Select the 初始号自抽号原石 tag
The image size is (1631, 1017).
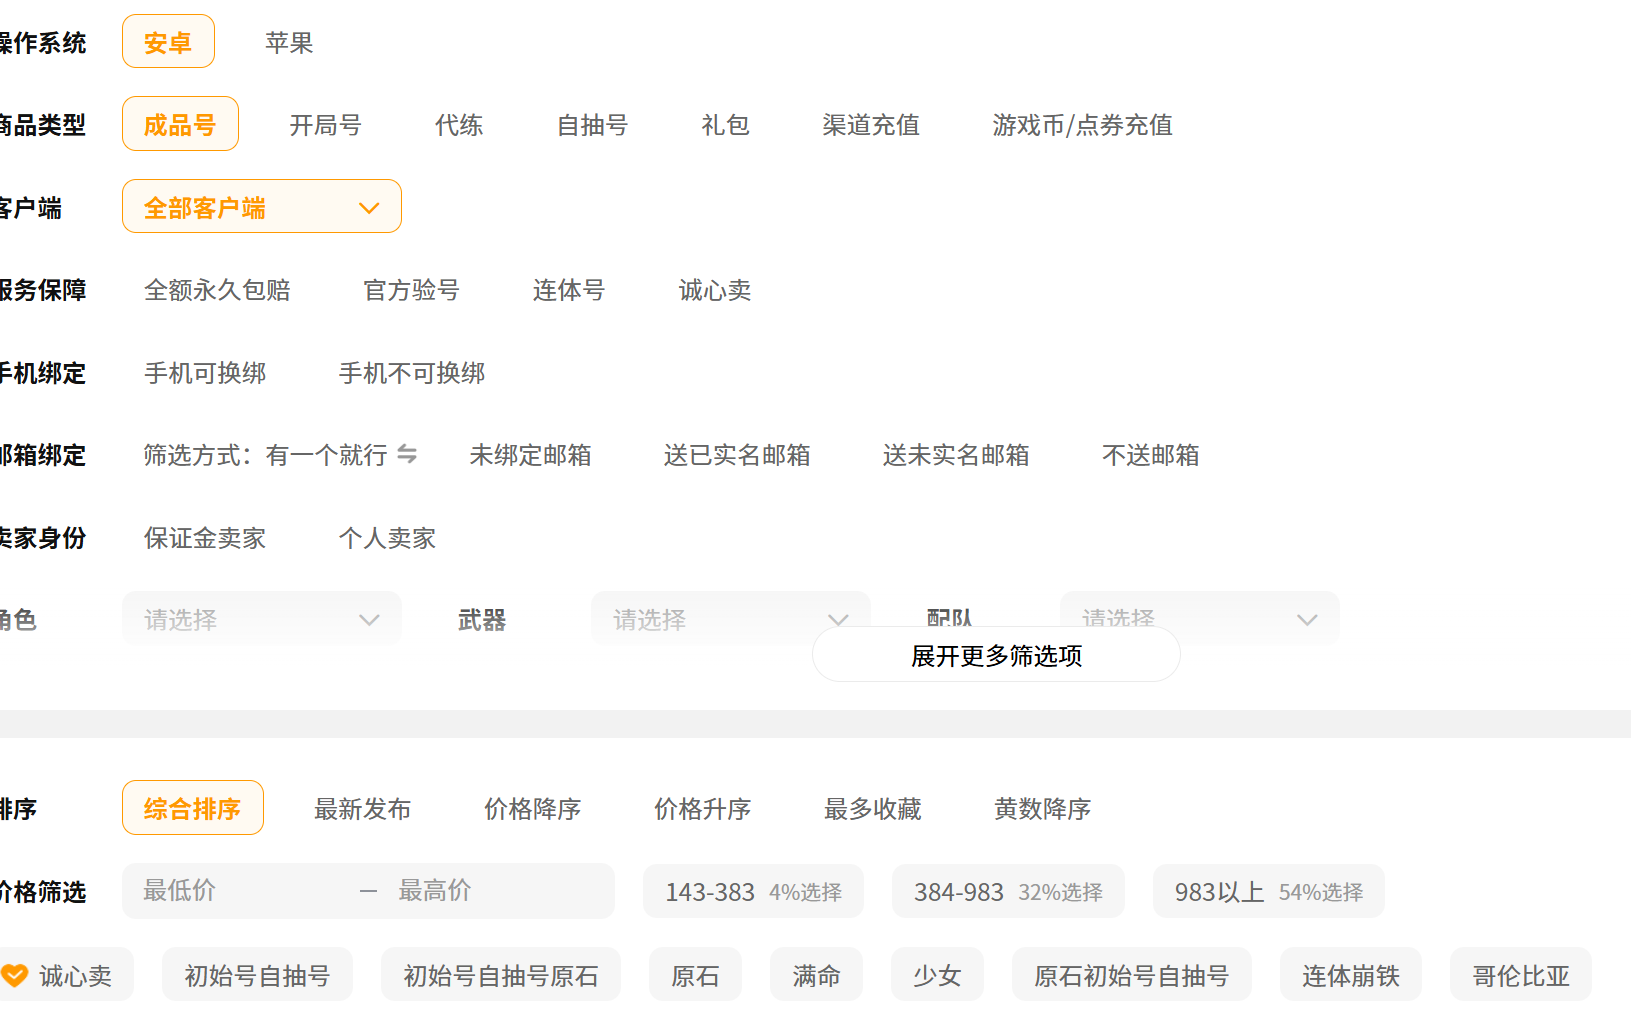pyautogui.click(x=500, y=975)
